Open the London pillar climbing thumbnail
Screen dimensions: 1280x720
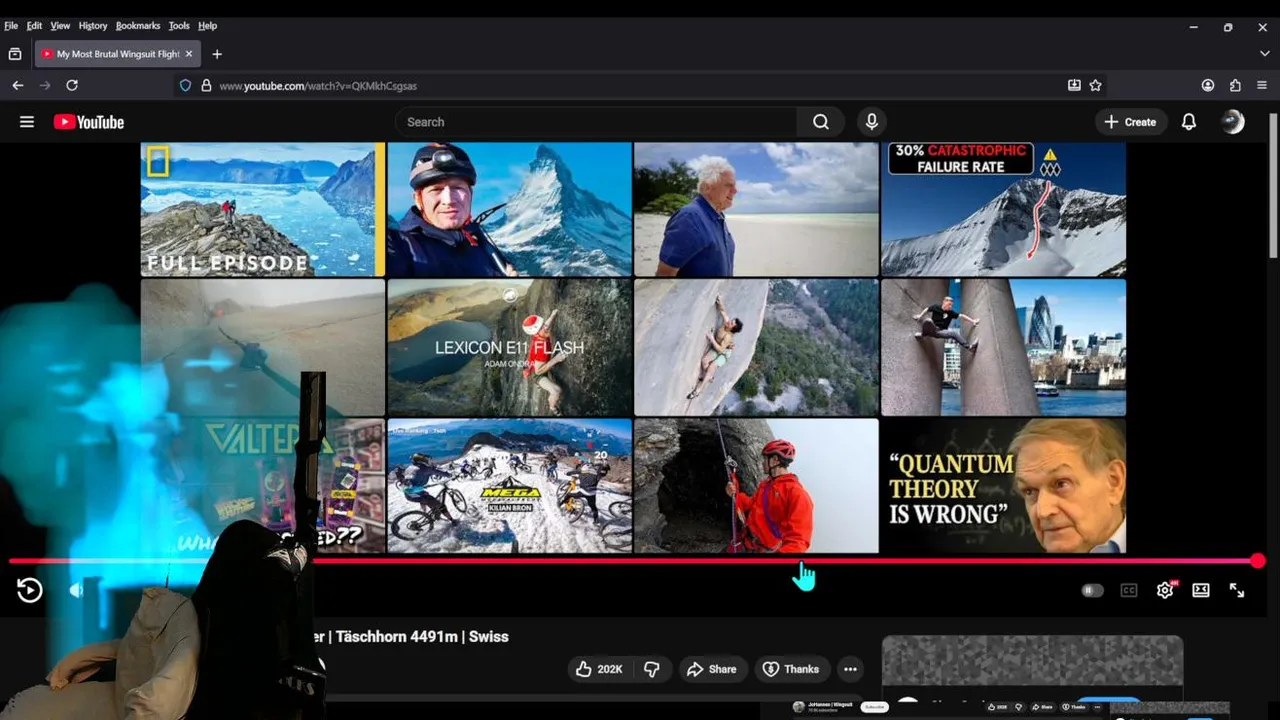(1003, 347)
